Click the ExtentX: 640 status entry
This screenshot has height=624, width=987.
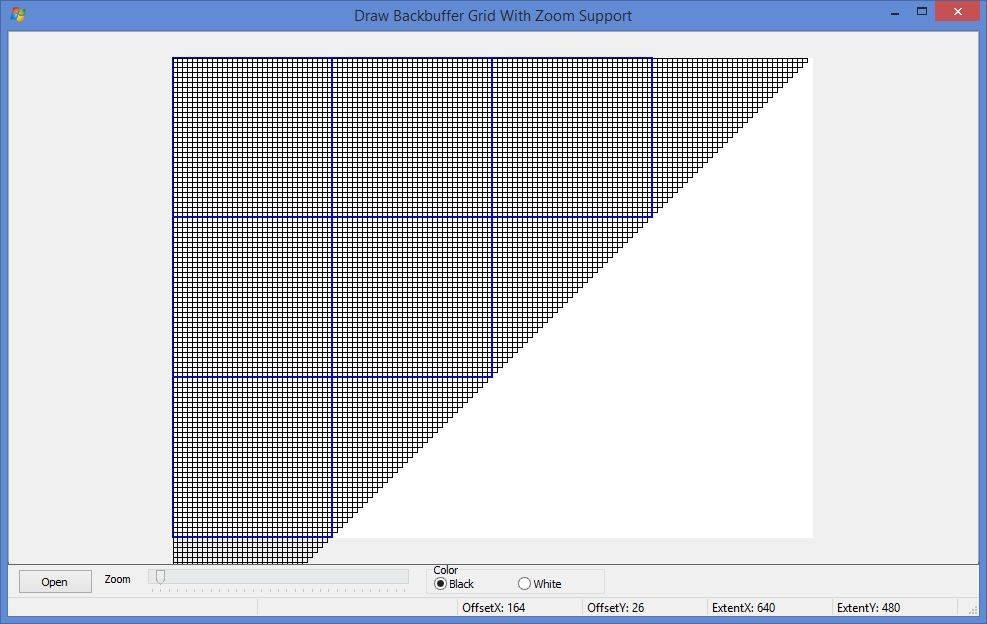pyautogui.click(x=743, y=608)
